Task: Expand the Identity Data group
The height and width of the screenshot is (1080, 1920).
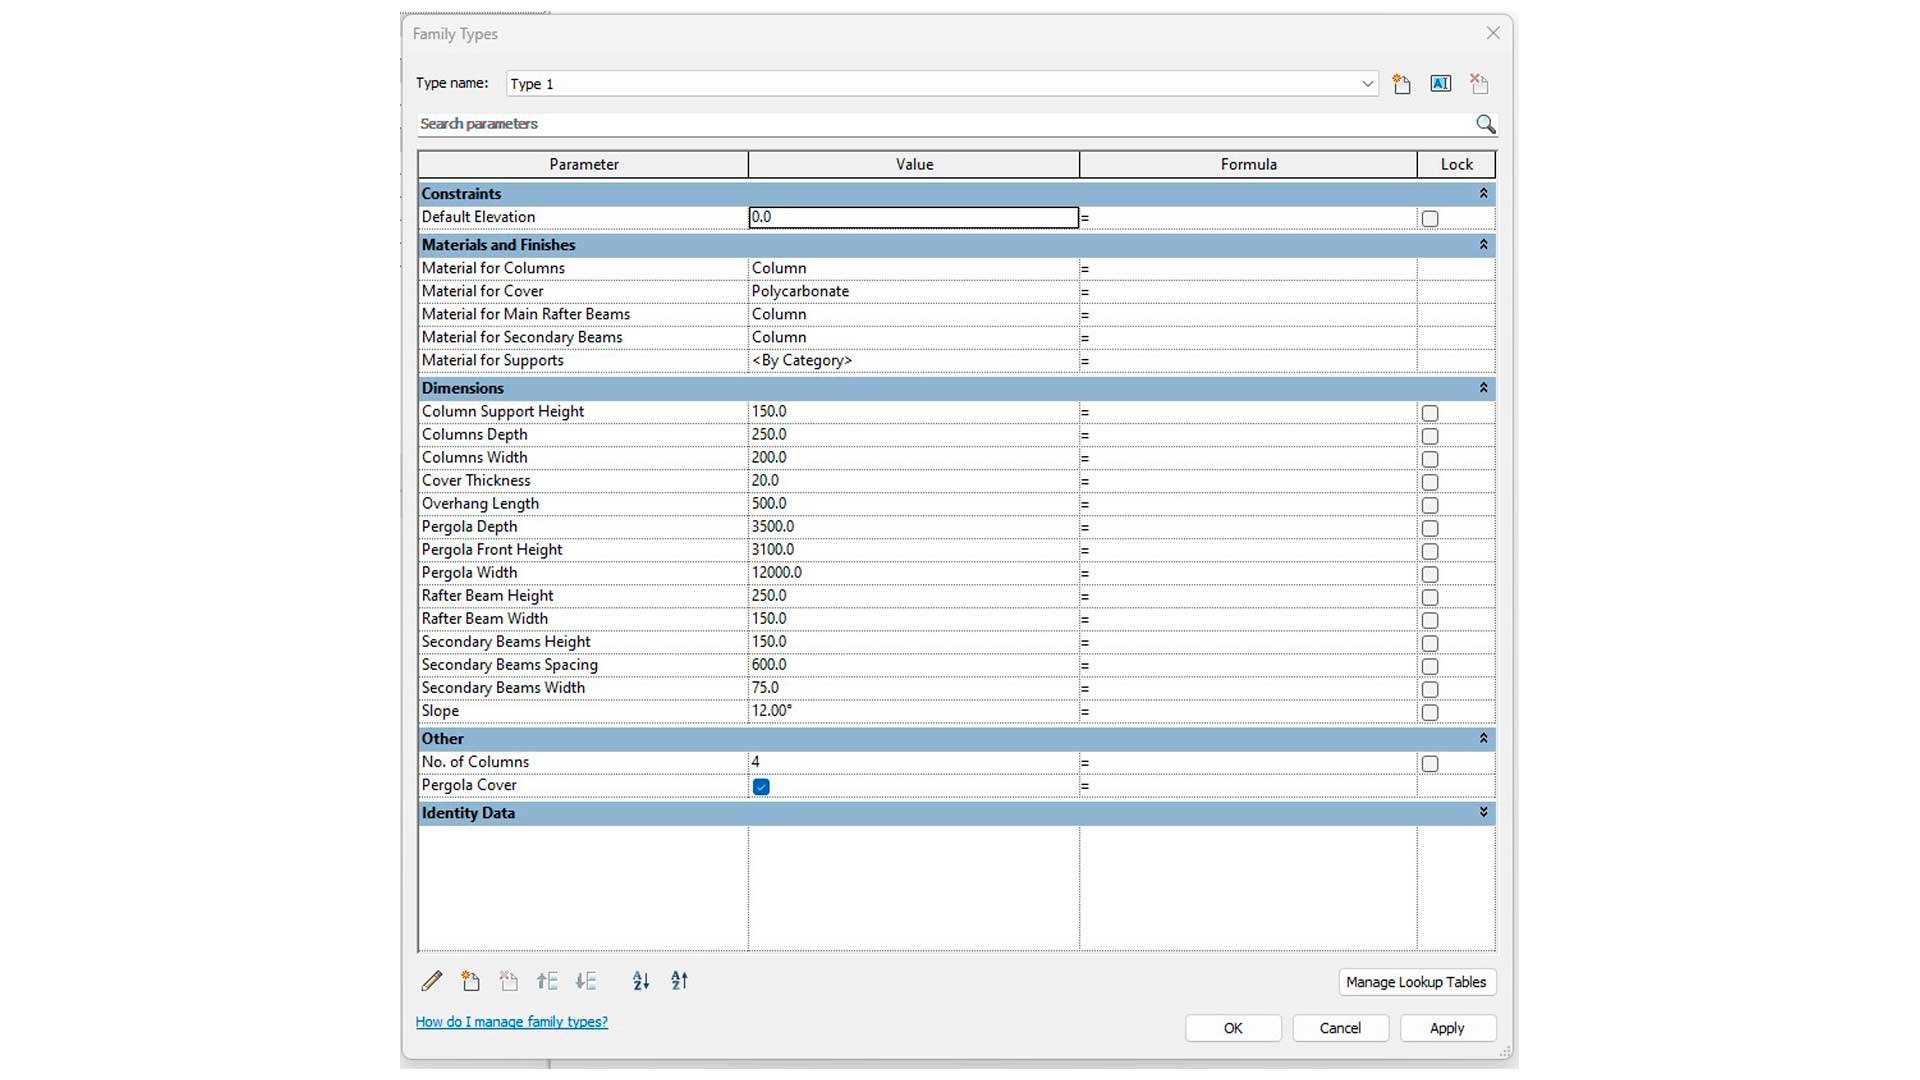Action: coord(1483,812)
